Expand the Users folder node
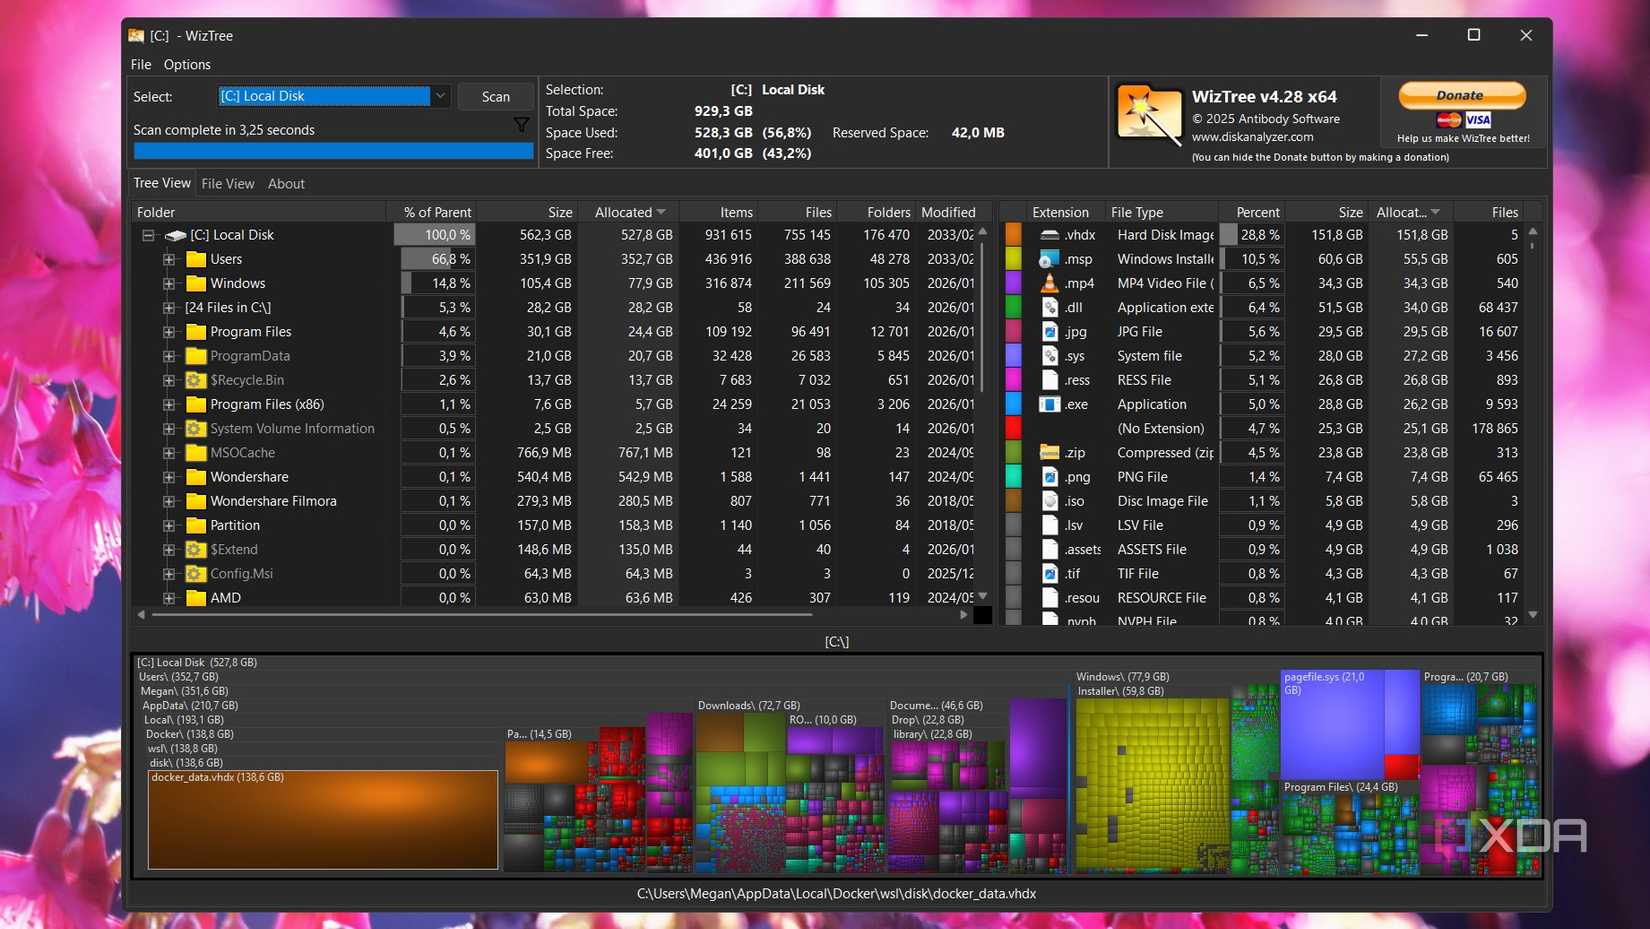This screenshot has width=1650, height=929. pos(168,258)
